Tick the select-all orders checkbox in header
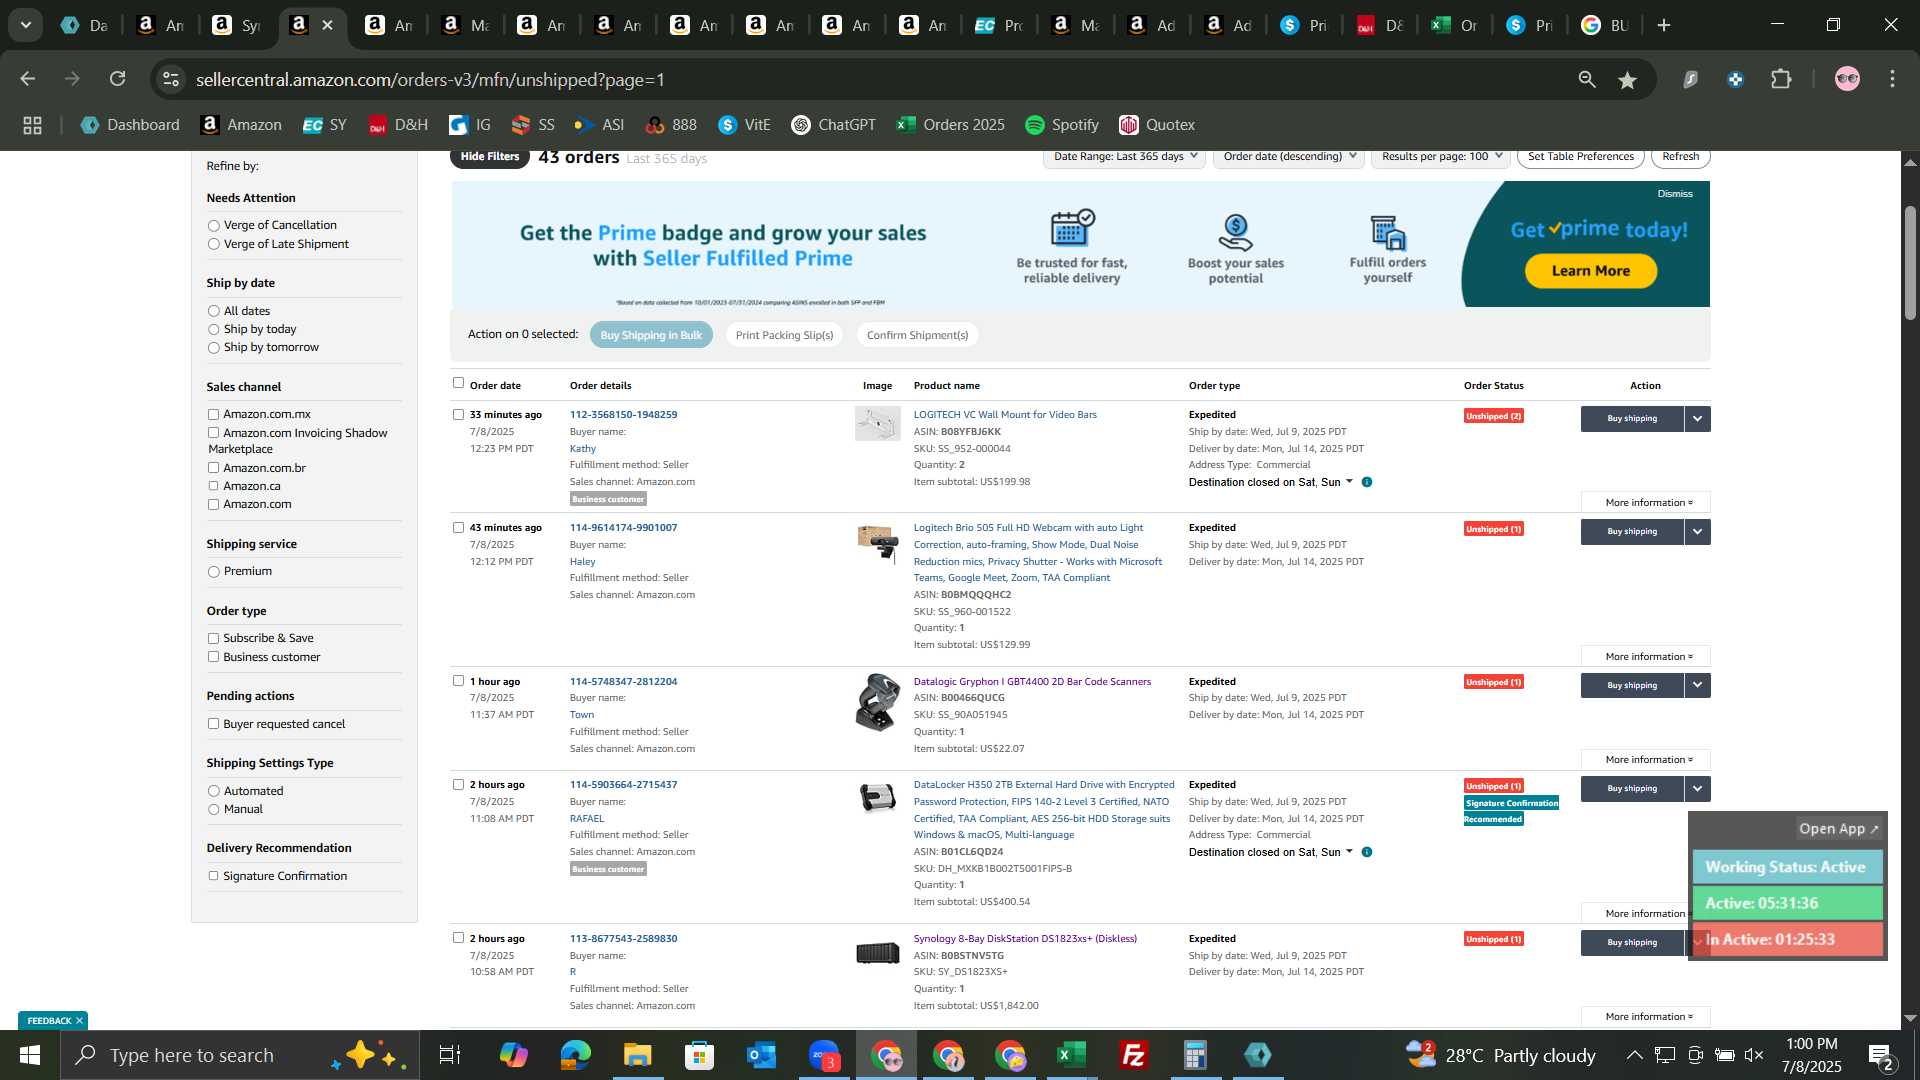 [458, 383]
